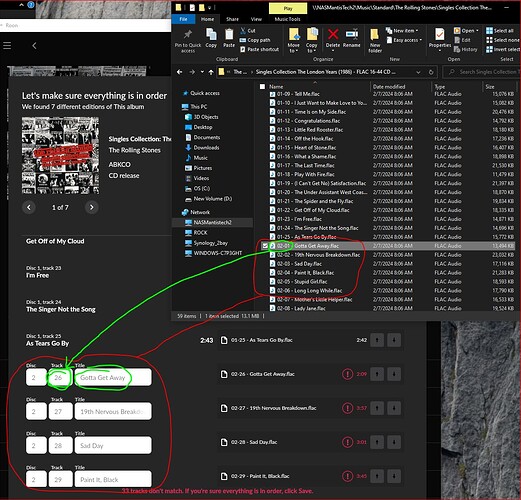
Task: Click the Gotta Get Away title field
Action: point(113,377)
